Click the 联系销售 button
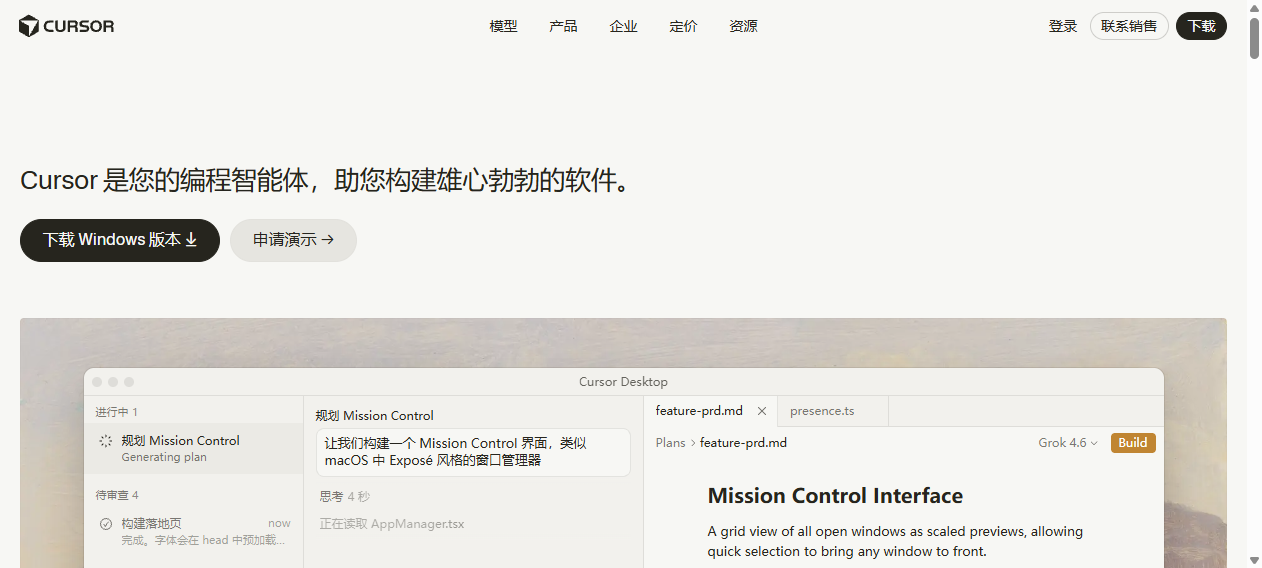 click(x=1129, y=26)
